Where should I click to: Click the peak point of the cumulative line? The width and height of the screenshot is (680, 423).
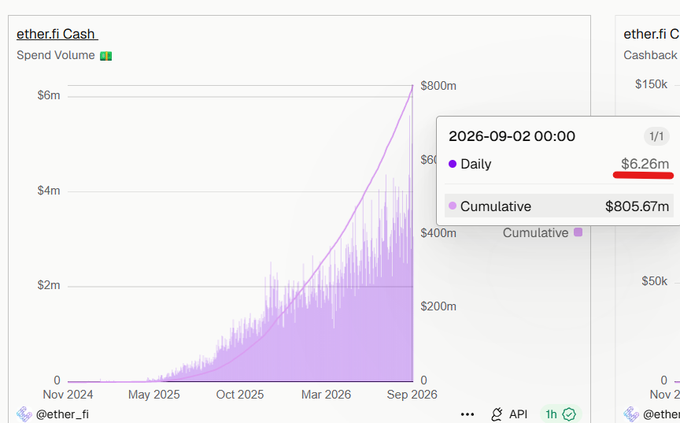tap(412, 85)
